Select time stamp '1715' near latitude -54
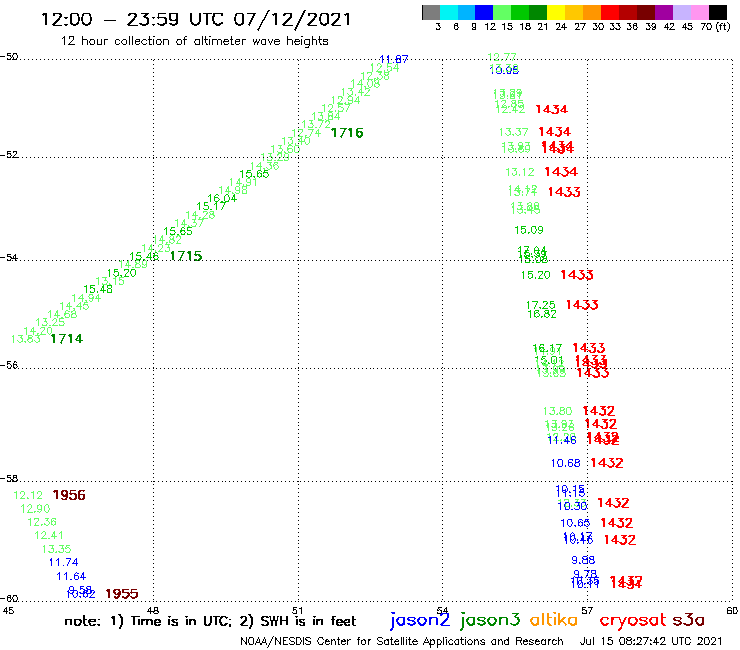This screenshot has width=740, height=650. (x=186, y=256)
